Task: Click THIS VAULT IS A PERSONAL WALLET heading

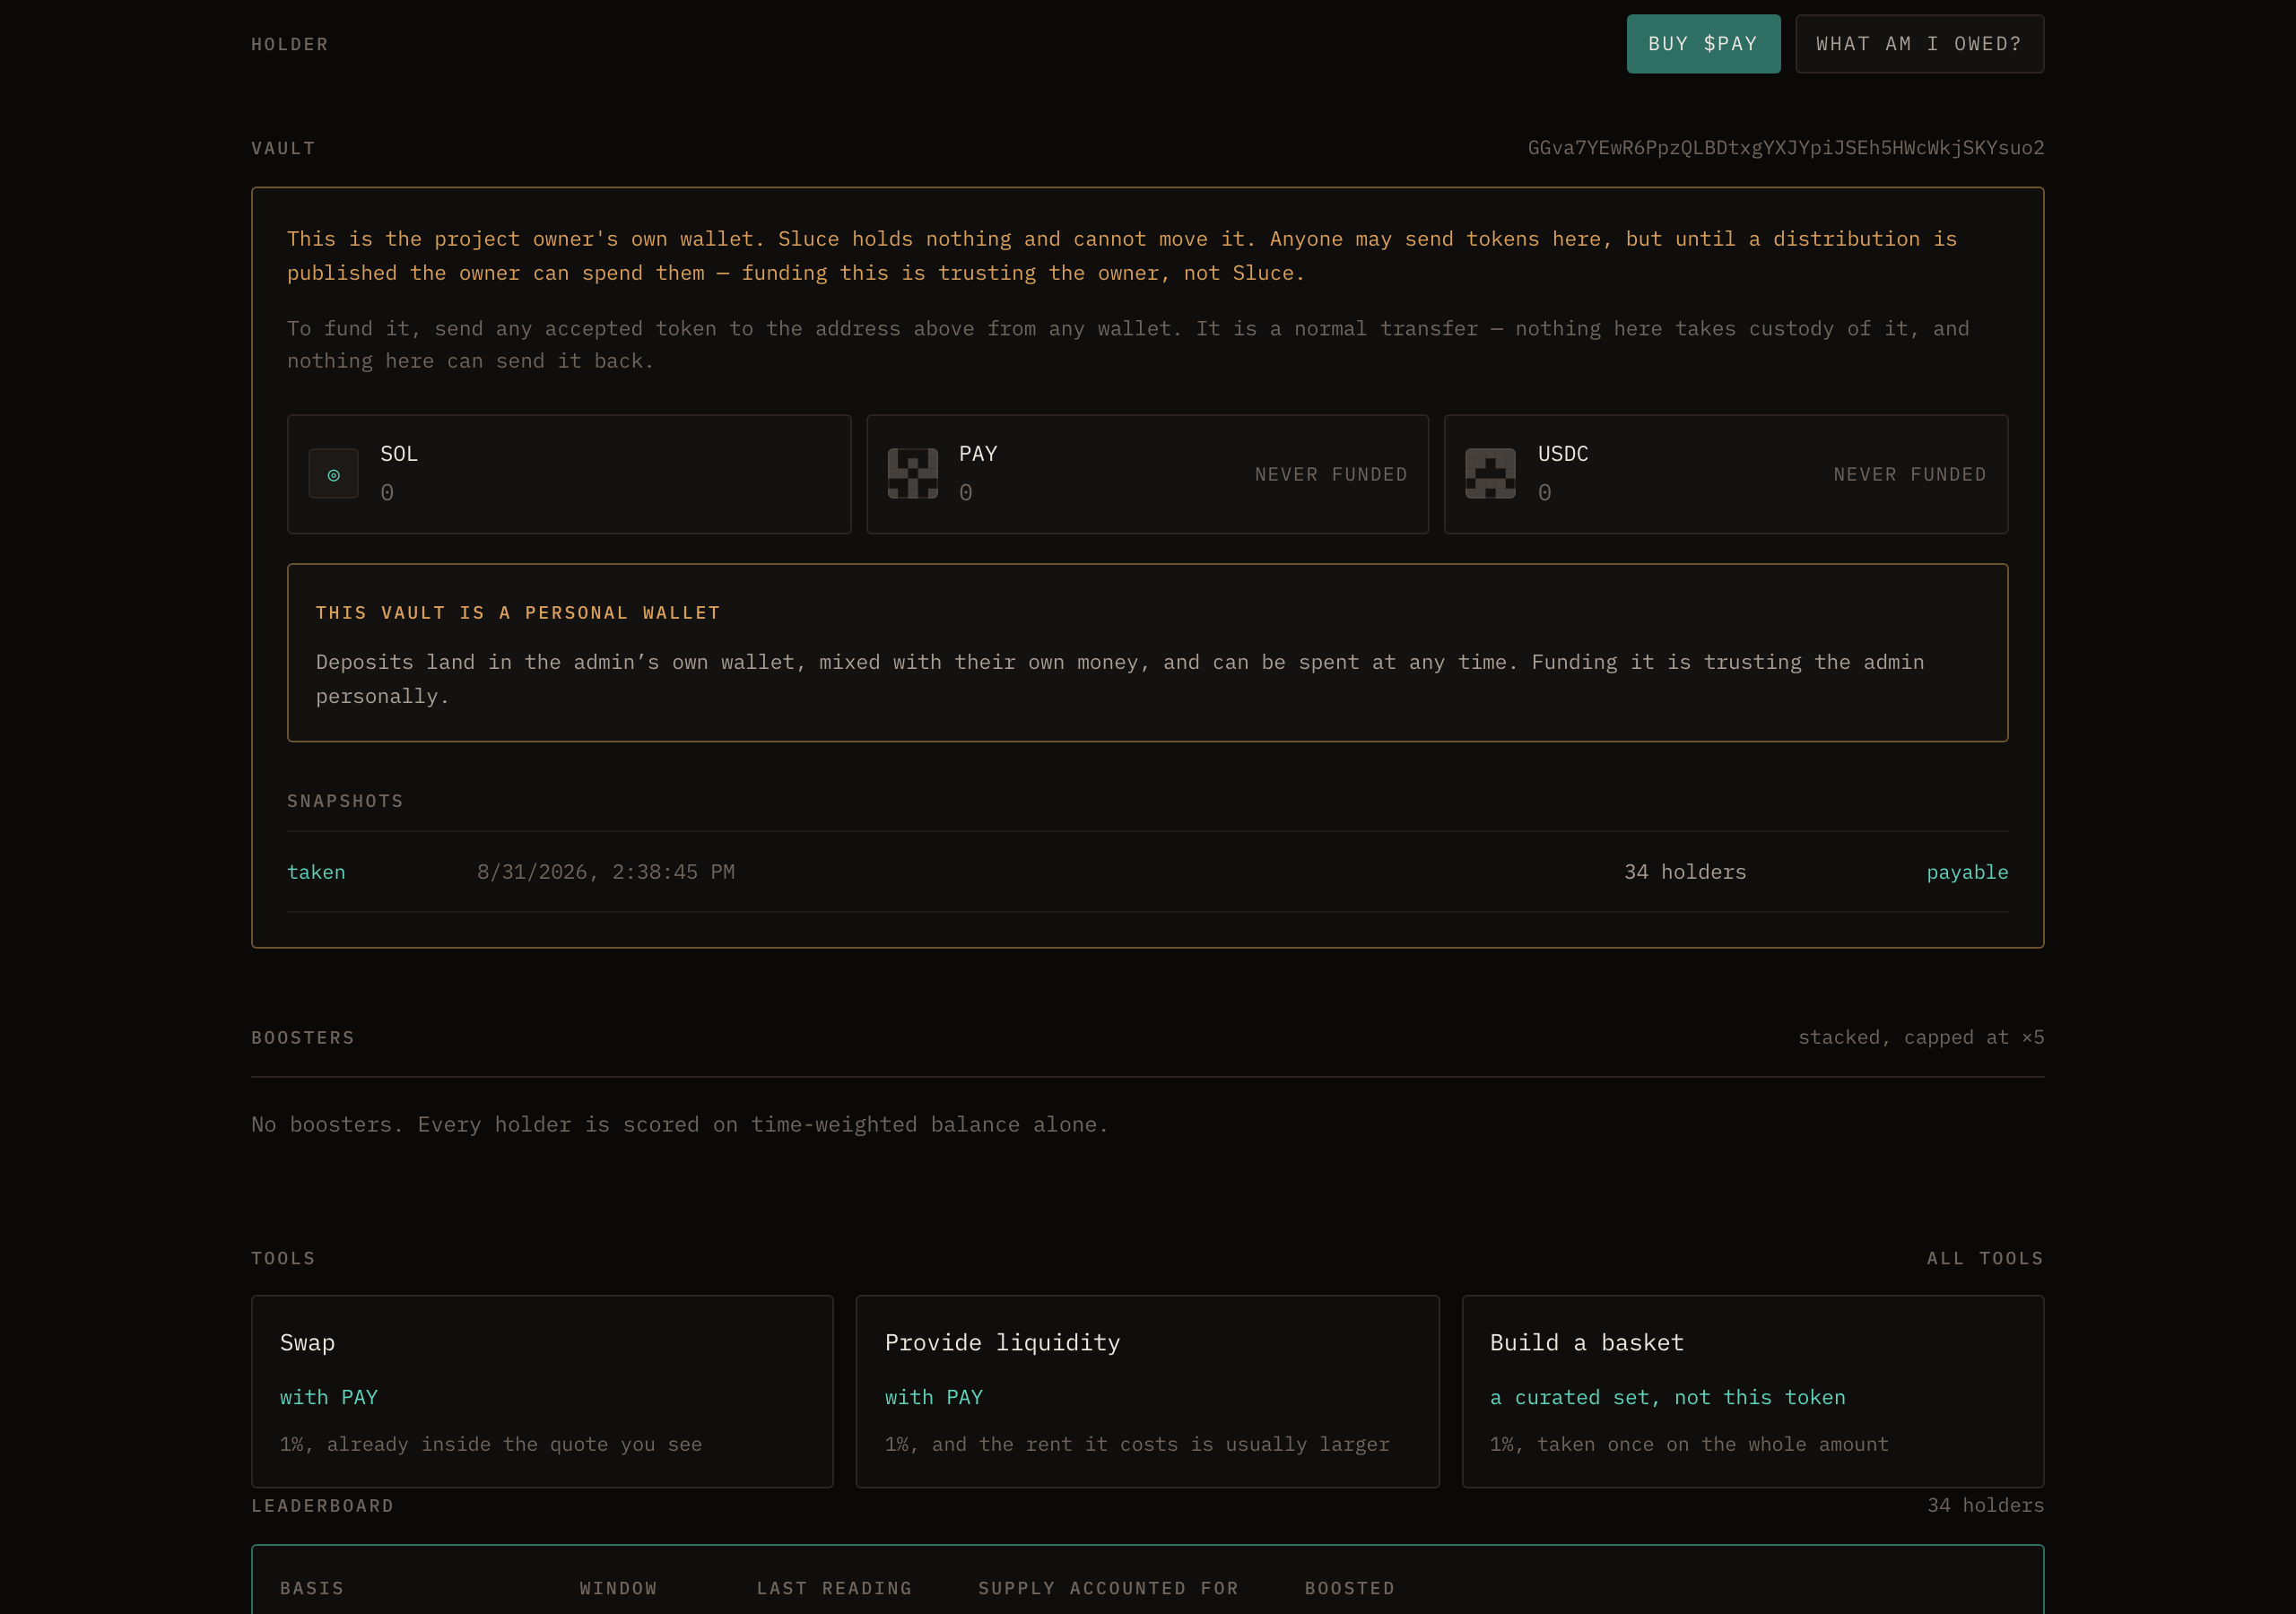Action: click(x=518, y=613)
